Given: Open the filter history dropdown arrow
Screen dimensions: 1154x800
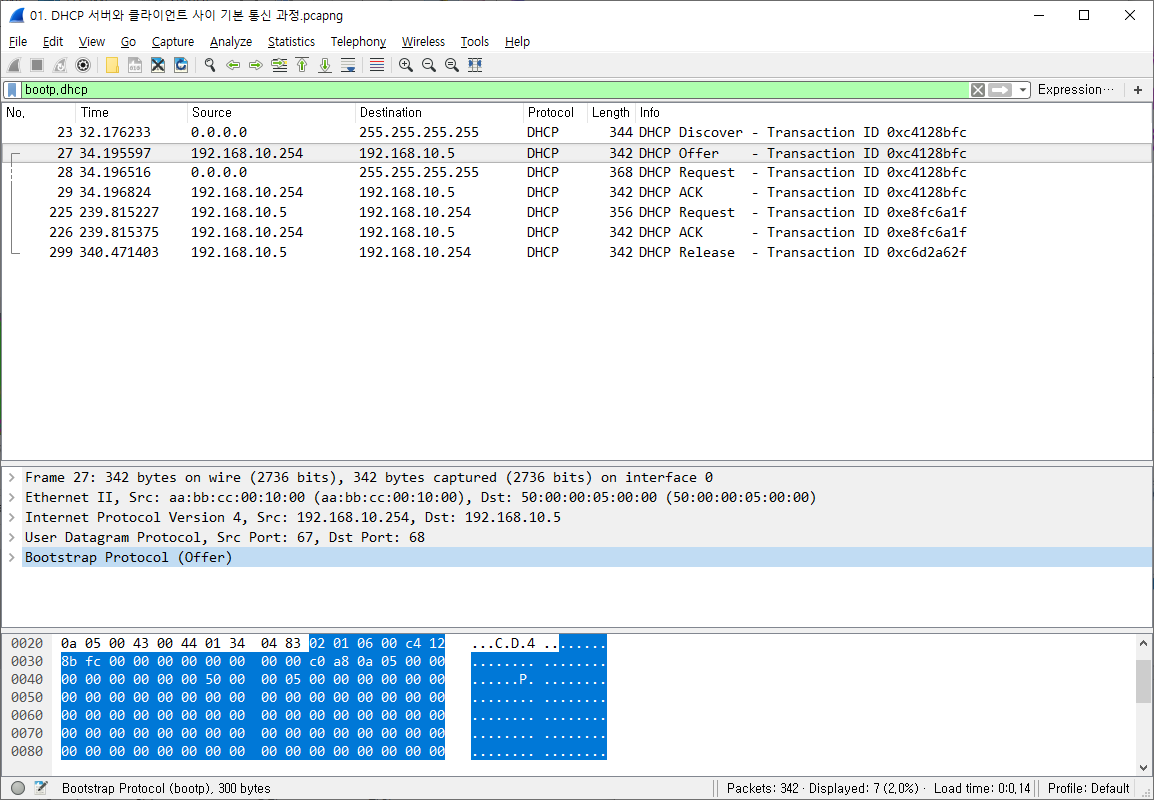Looking at the screenshot, I should [x=1022, y=90].
